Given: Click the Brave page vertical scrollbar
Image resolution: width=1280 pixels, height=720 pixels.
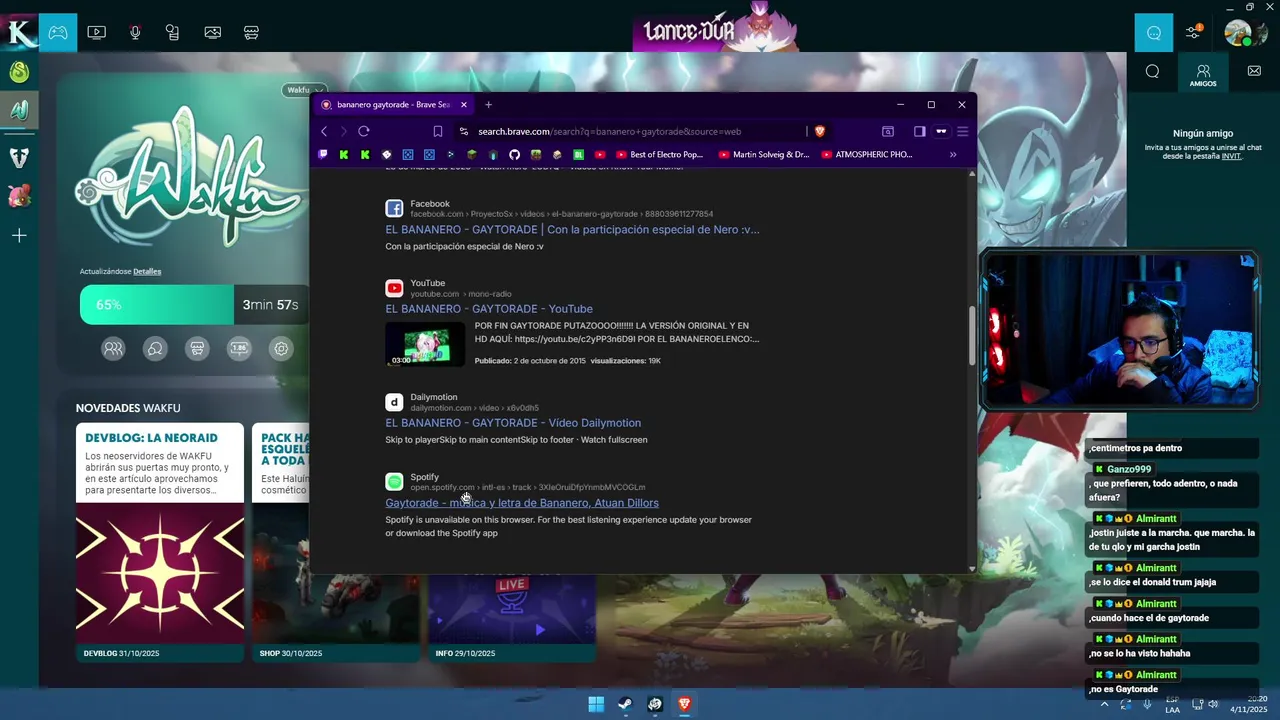Looking at the screenshot, I should click(x=972, y=337).
